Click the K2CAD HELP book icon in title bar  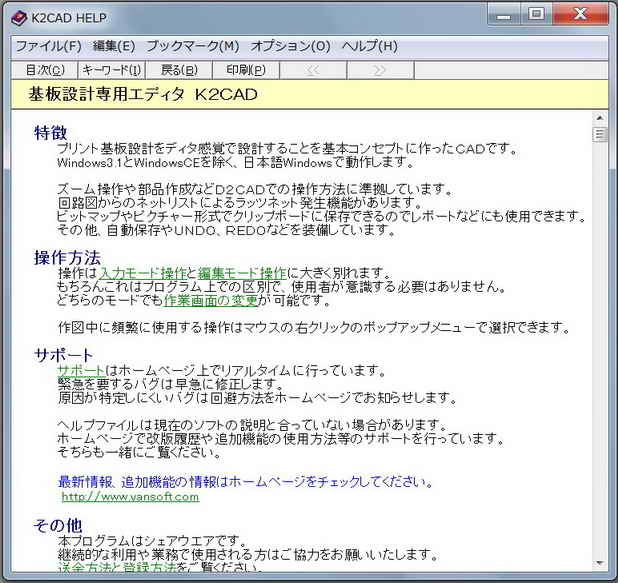coord(18,18)
